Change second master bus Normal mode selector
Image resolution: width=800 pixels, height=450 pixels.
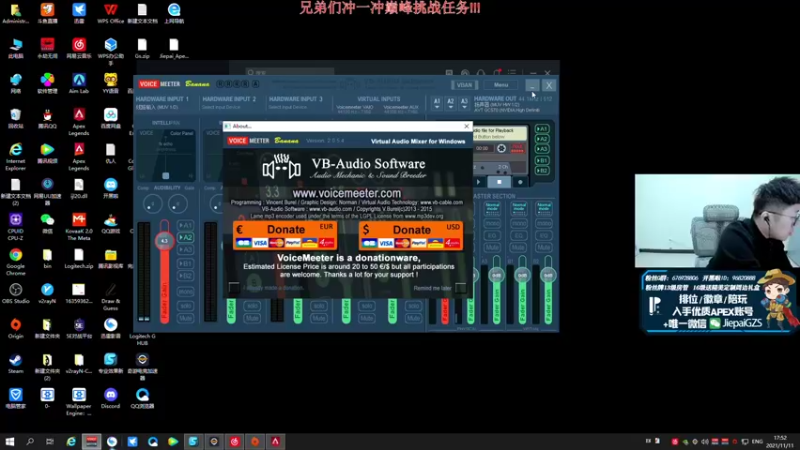coord(519,207)
